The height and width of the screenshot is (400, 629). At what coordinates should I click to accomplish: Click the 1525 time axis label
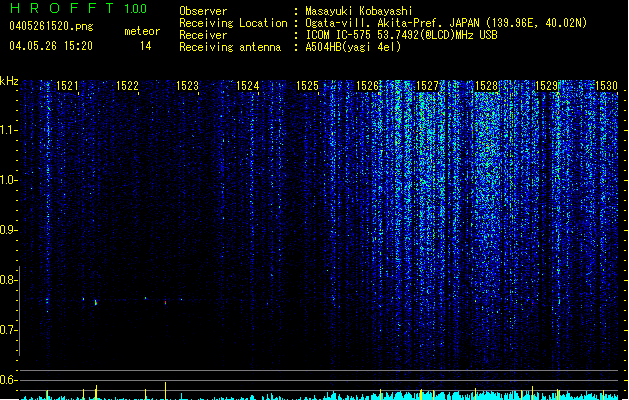307,86
